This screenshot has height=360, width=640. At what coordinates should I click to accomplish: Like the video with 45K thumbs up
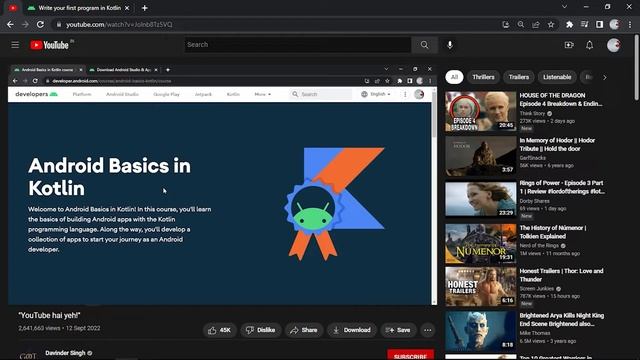220,330
